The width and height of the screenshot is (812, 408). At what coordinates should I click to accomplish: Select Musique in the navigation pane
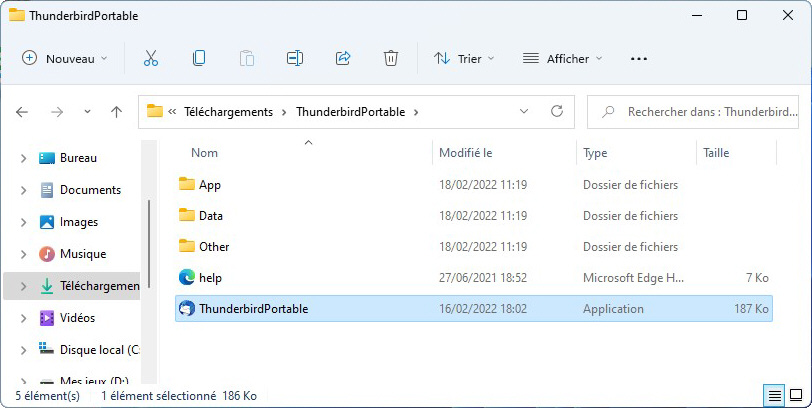[82, 254]
